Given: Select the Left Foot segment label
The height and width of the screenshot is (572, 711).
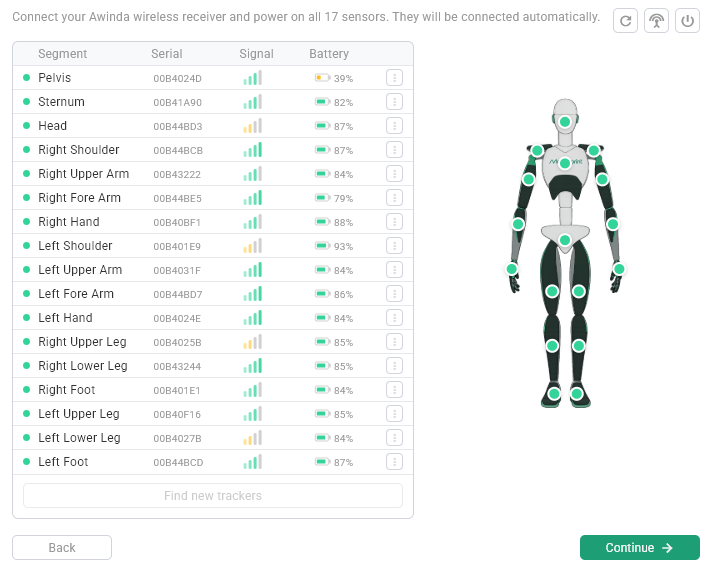Looking at the screenshot, I should tap(63, 462).
